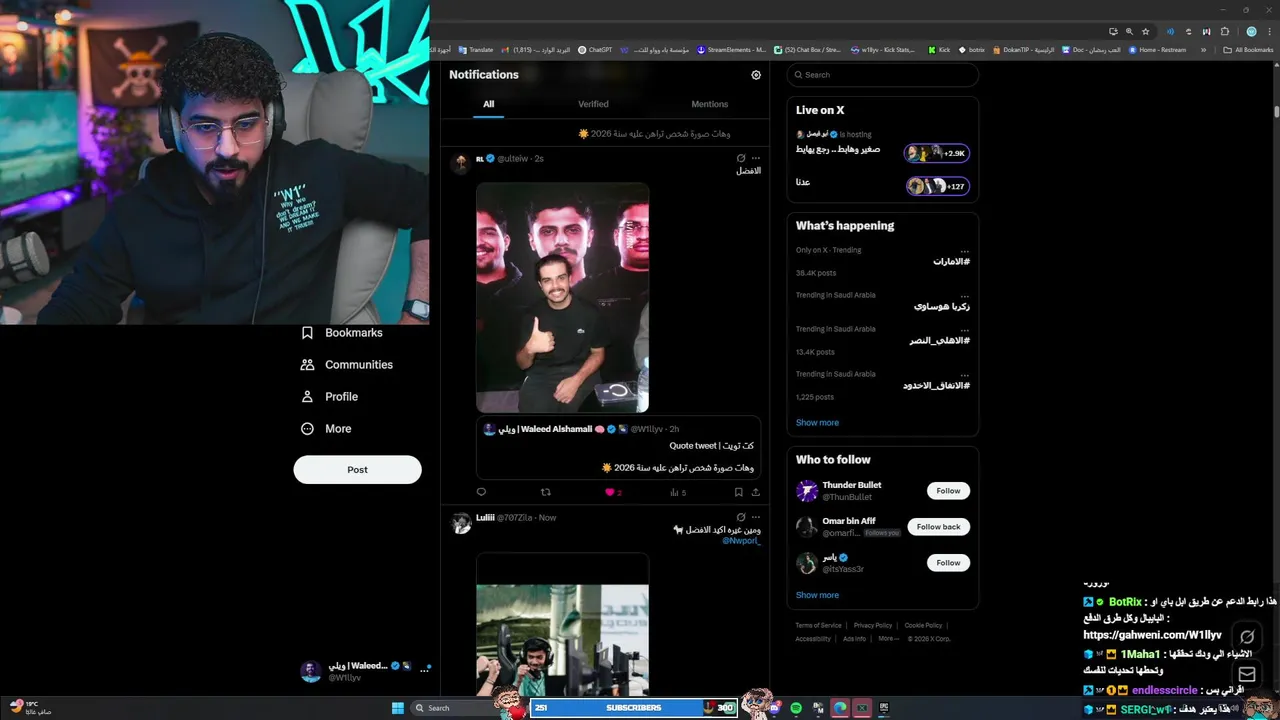The image size is (1280, 720).
Task: Open options for #الاتفاق_الاخدود trend
Action: pos(965,374)
